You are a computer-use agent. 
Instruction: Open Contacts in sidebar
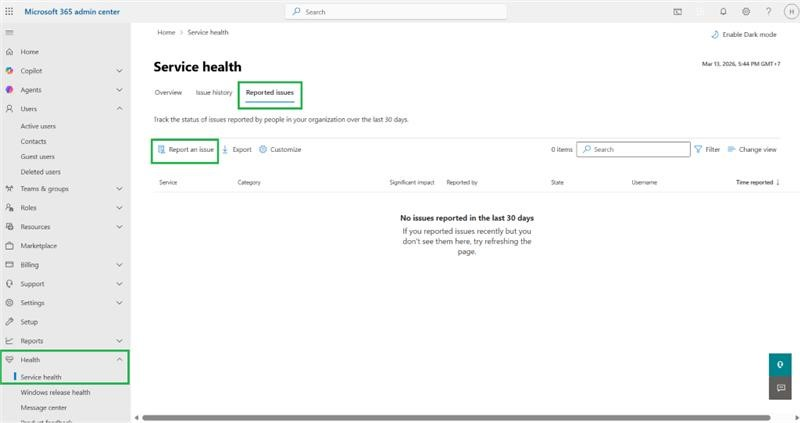click(x=33, y=141)
